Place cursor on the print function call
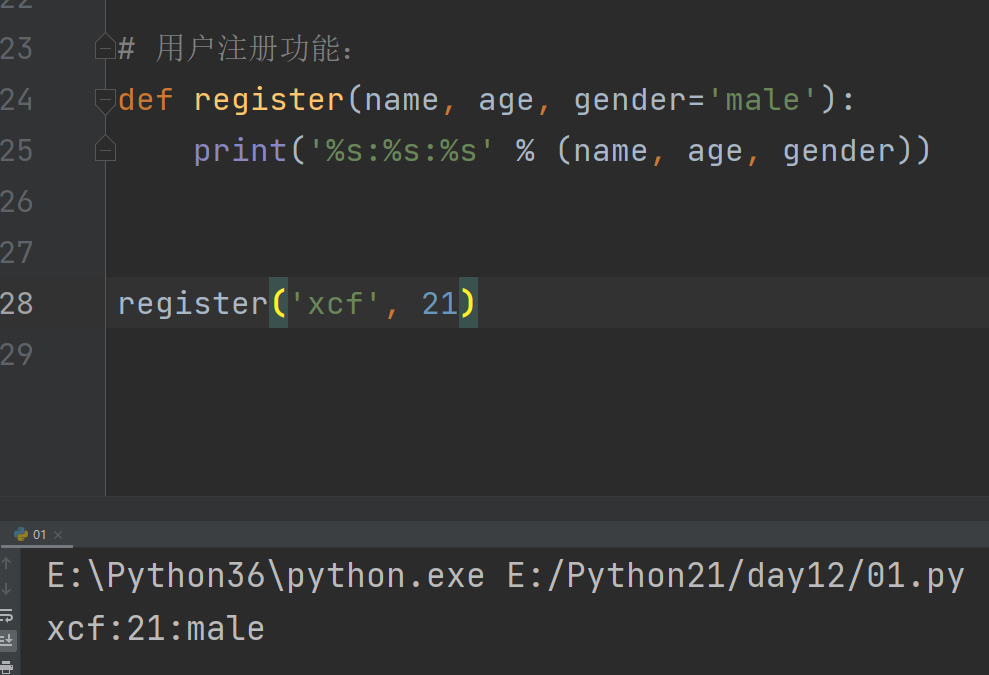 pyautogui.click(x=240, y=151)
